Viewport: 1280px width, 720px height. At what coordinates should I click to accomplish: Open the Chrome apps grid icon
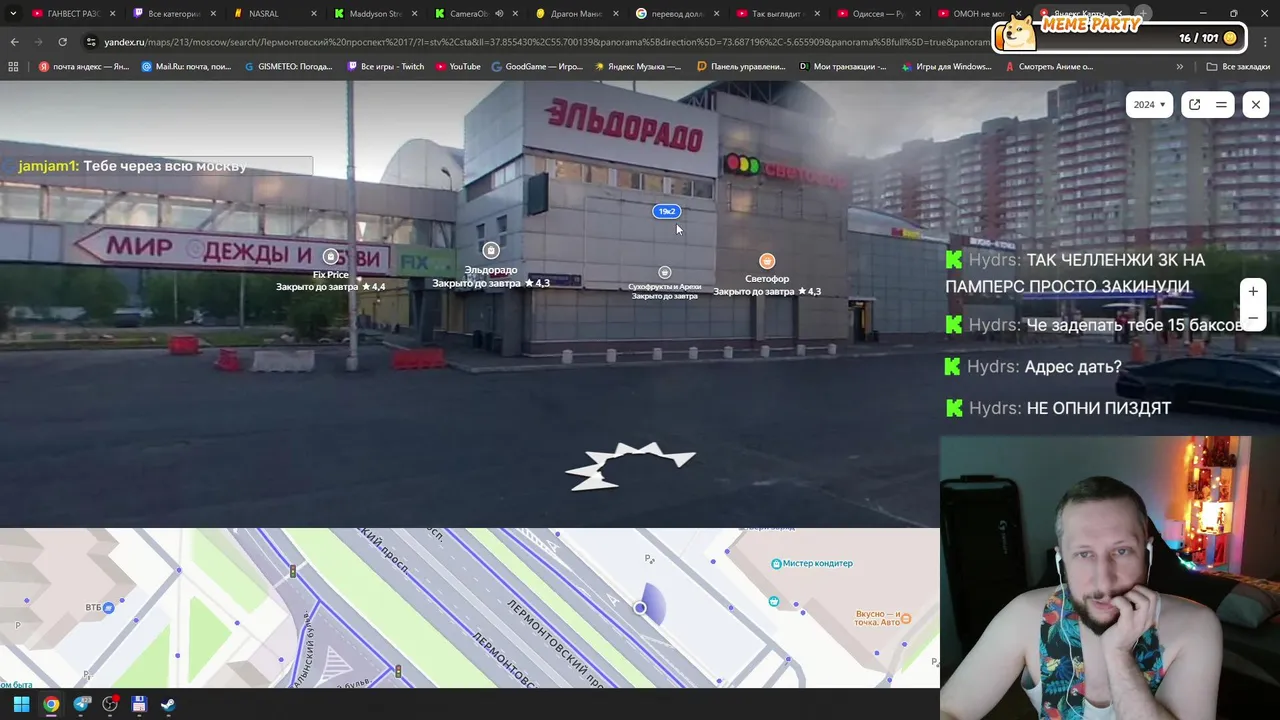pyautogui.click(x=13, y=67)
